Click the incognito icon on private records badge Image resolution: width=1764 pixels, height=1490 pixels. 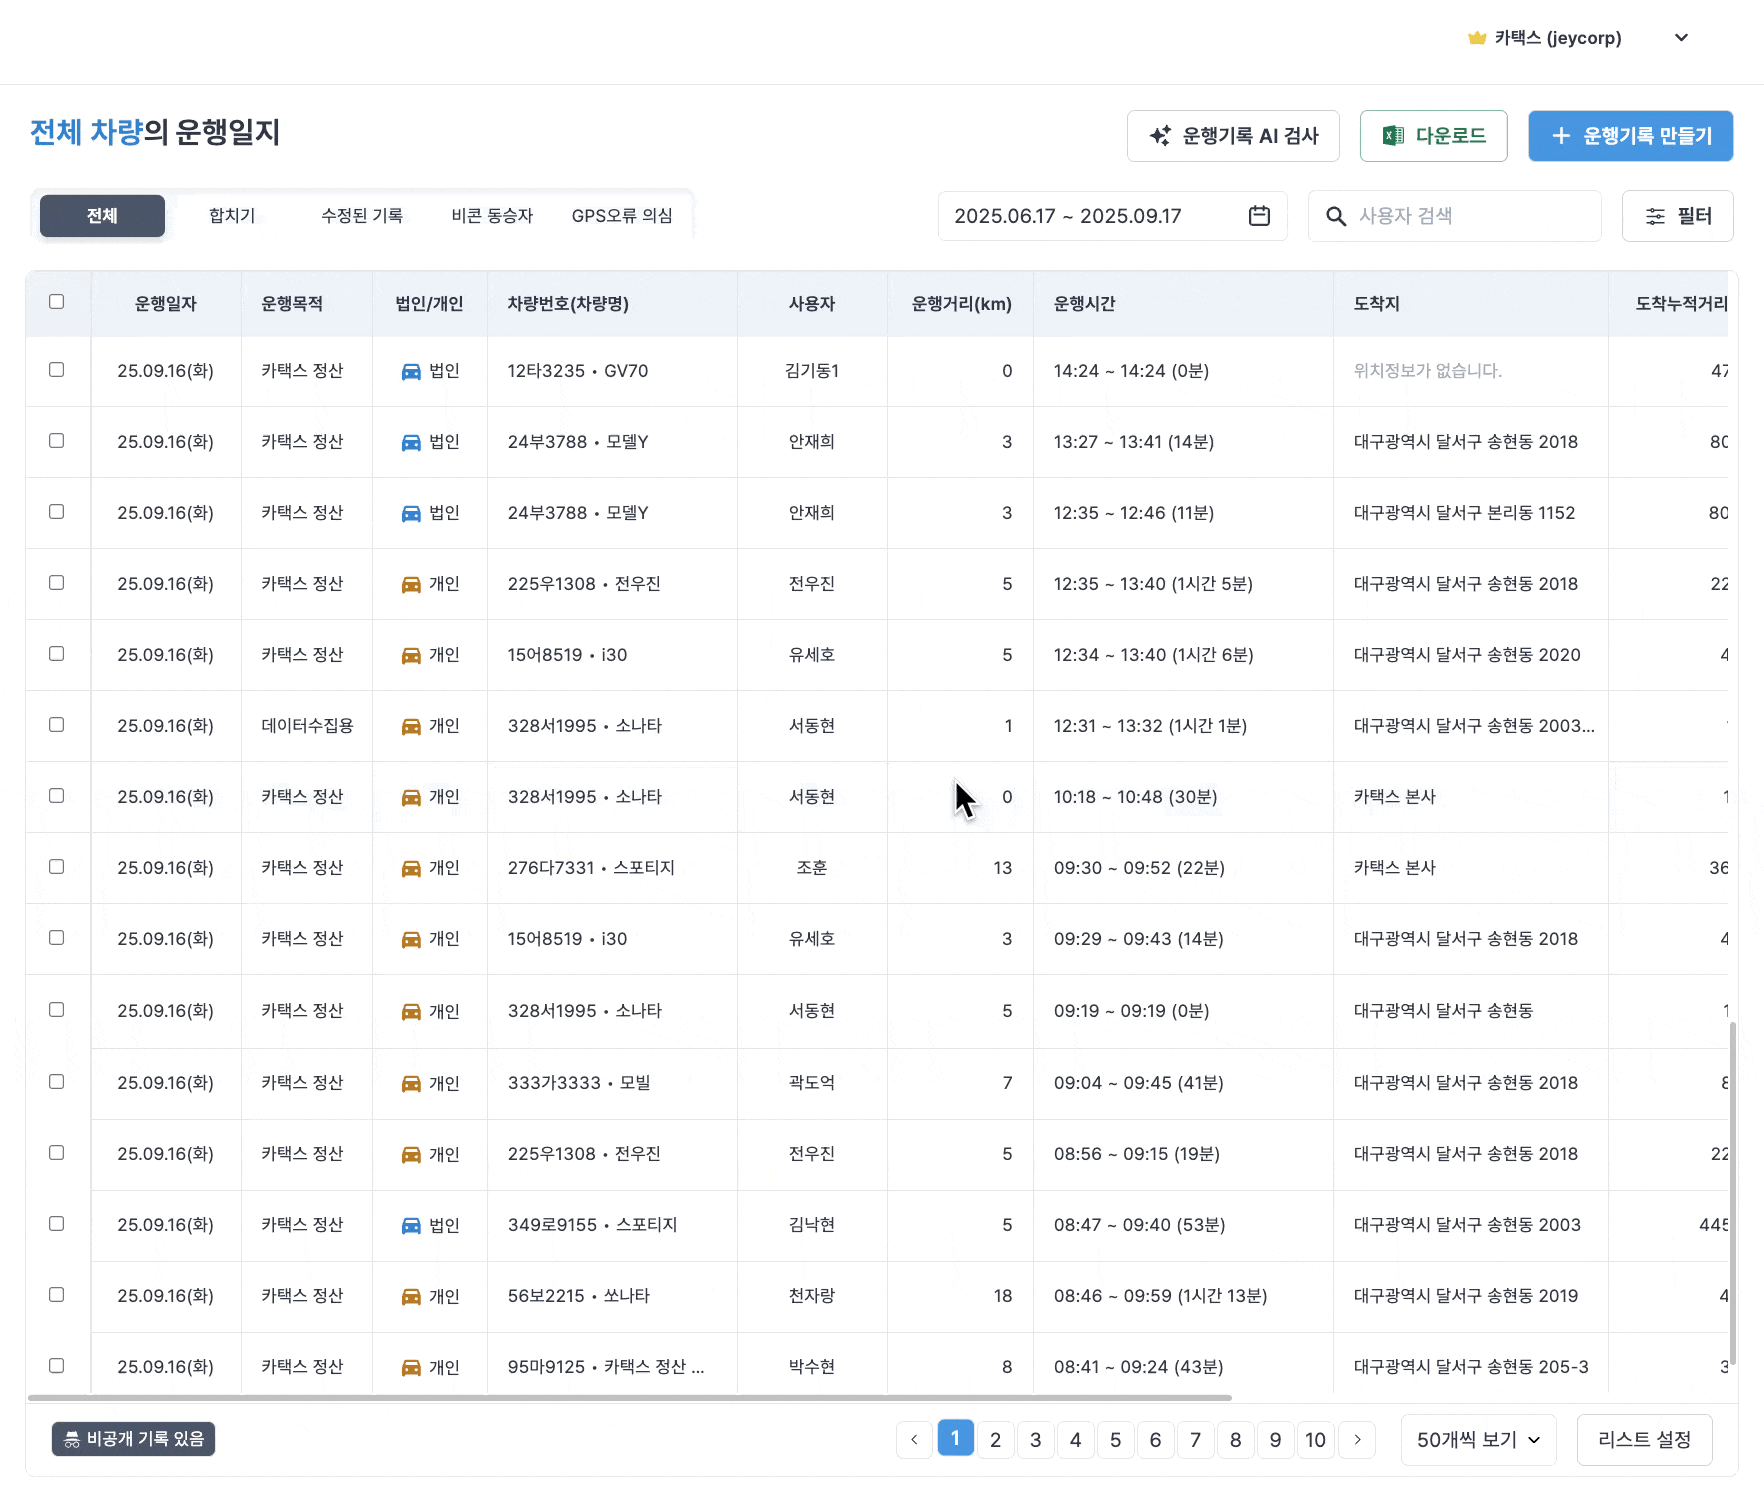(72, 1439)
